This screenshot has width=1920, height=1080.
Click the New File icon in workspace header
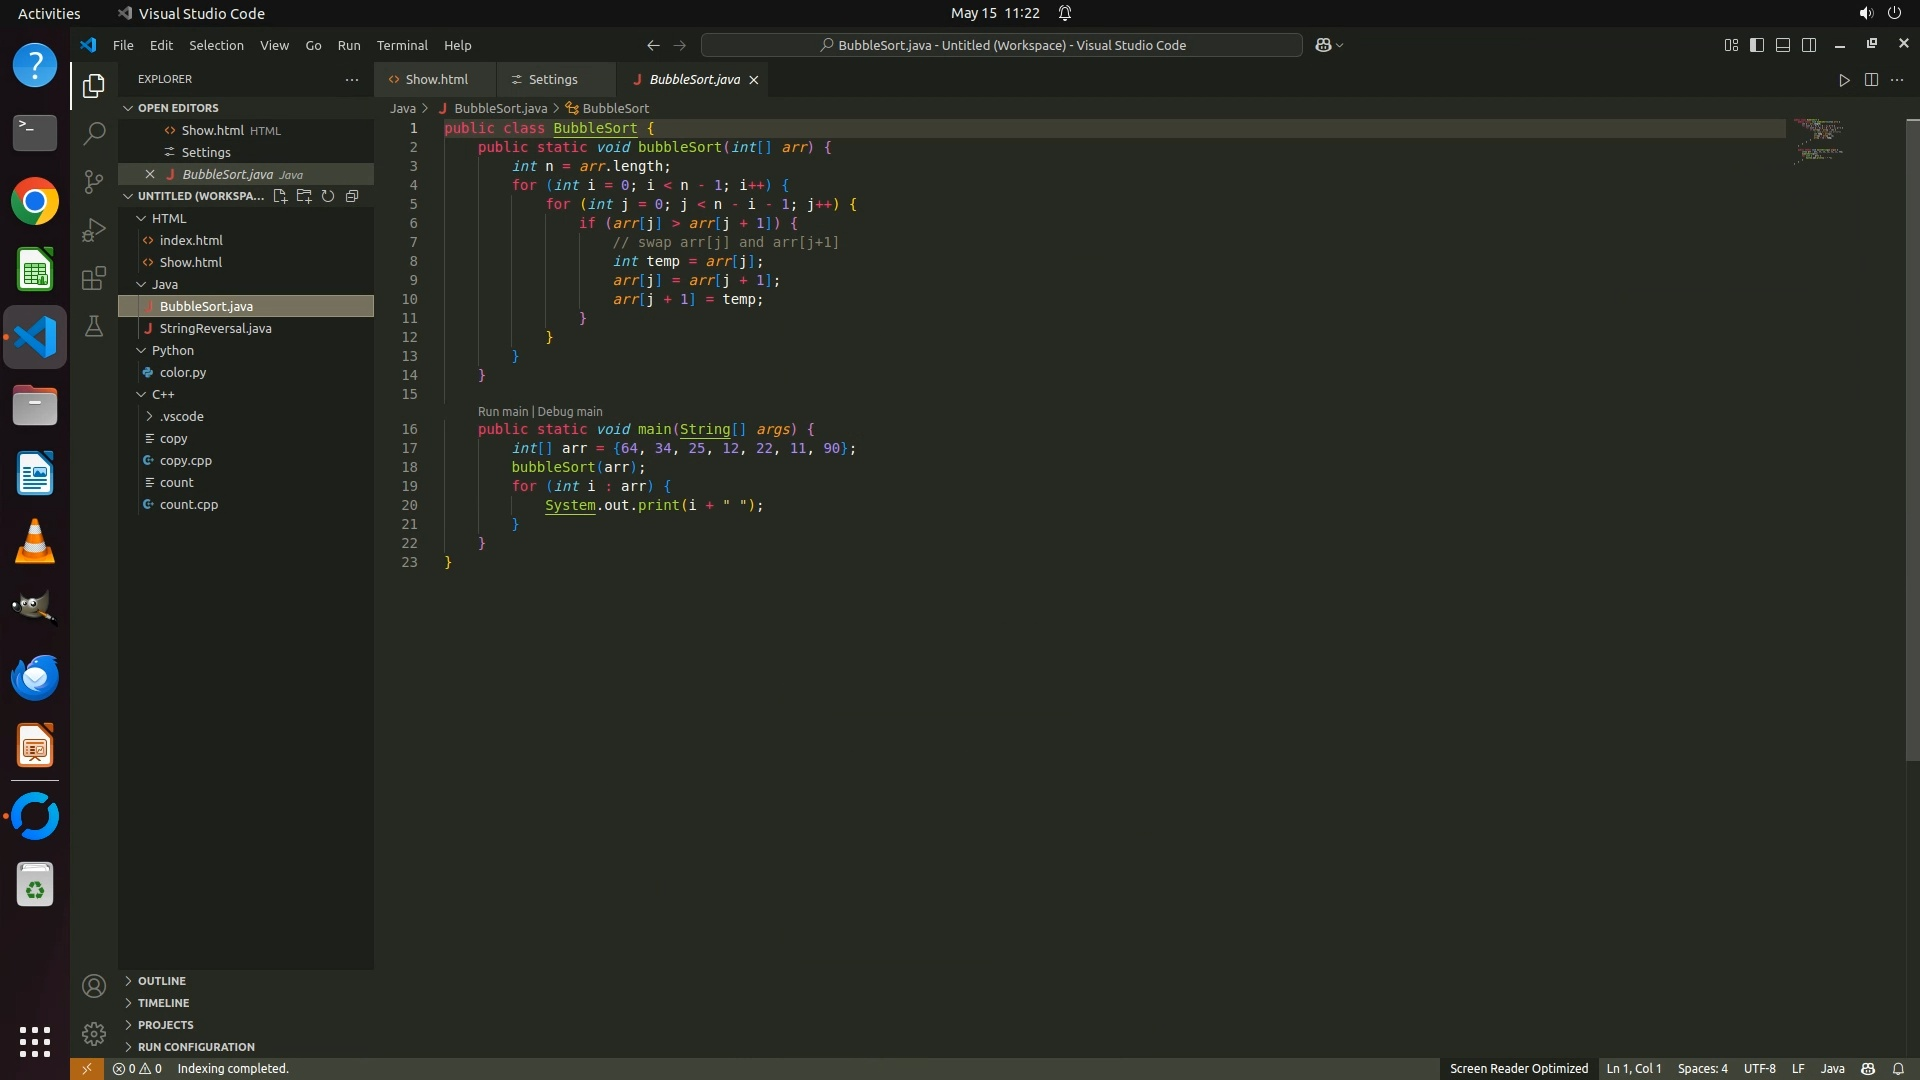pyautogui.click(x=280, y=196)
